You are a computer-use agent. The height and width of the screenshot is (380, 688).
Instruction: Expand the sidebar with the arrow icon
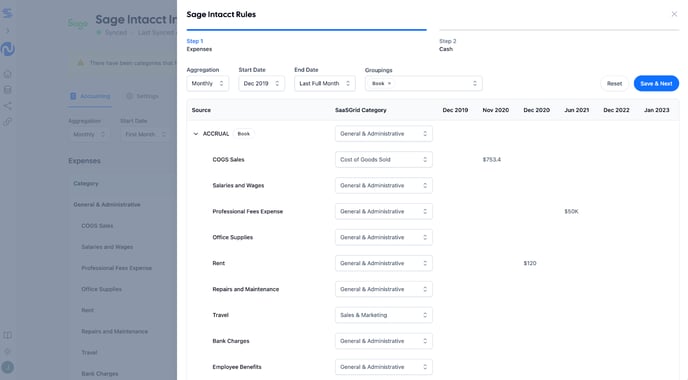(7, 31)
